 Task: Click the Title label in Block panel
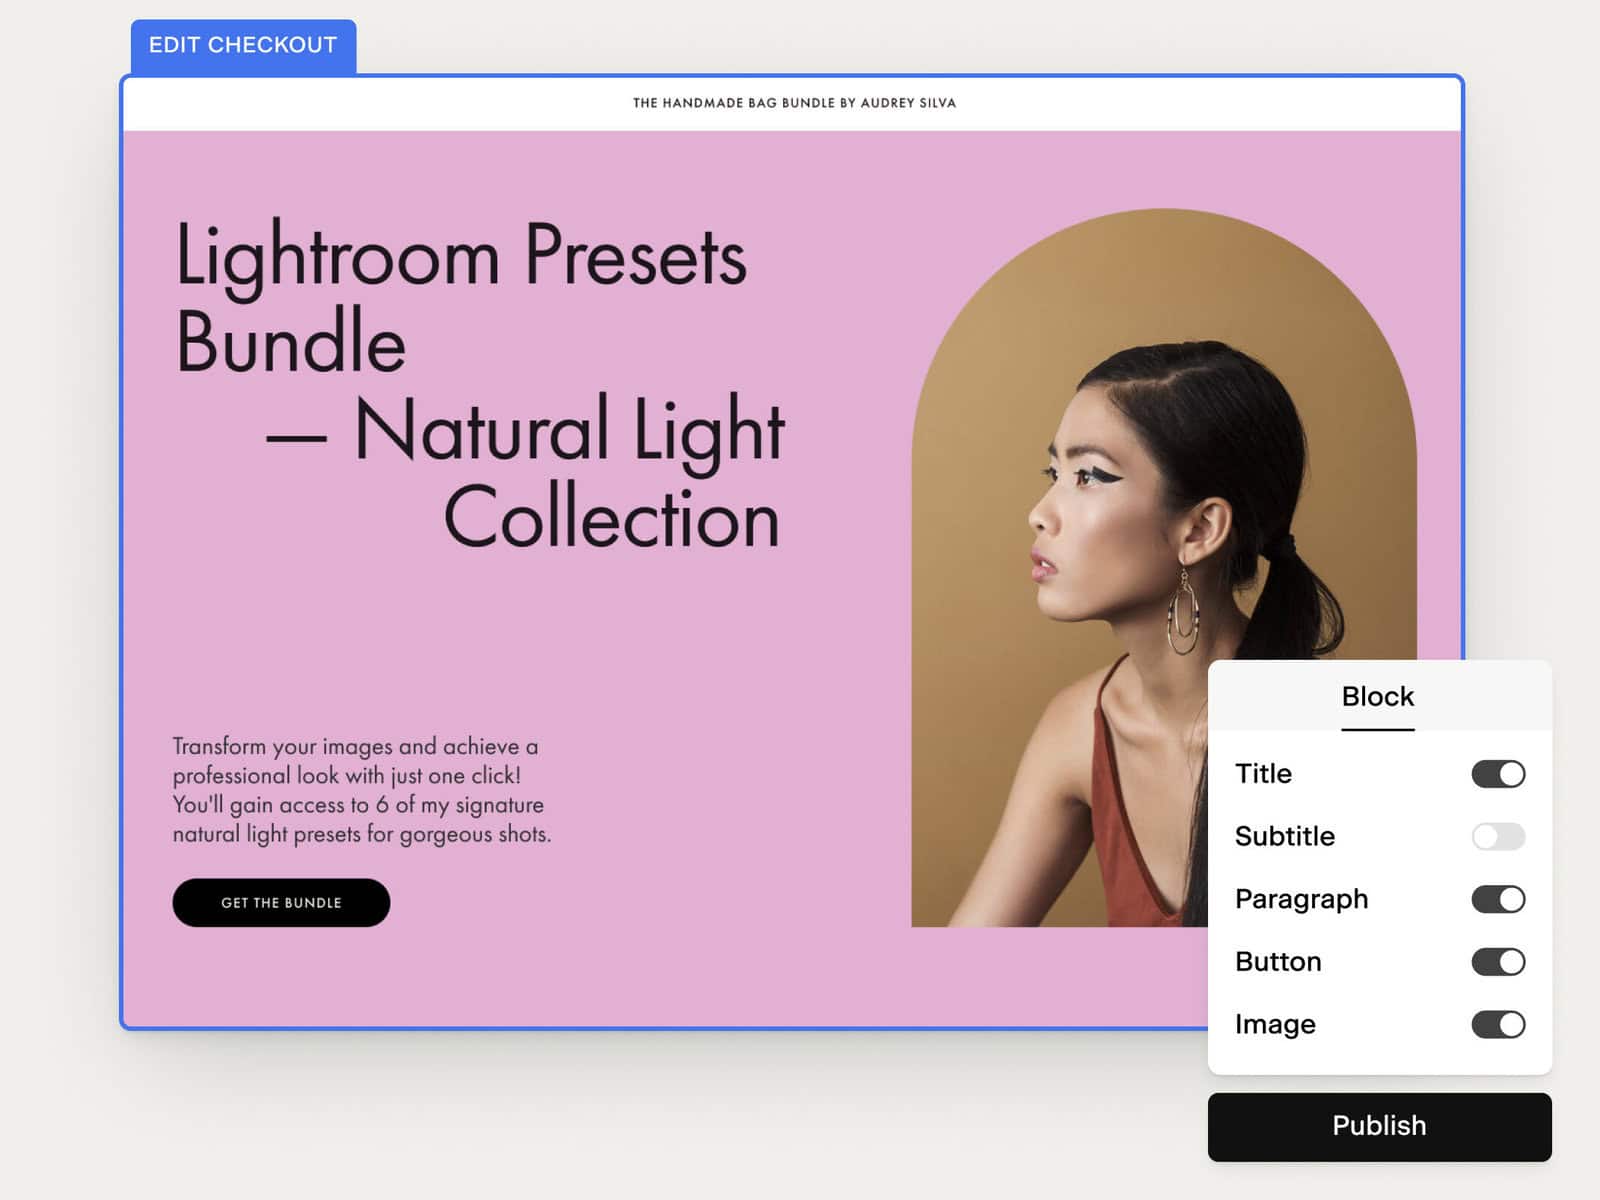1263,774
